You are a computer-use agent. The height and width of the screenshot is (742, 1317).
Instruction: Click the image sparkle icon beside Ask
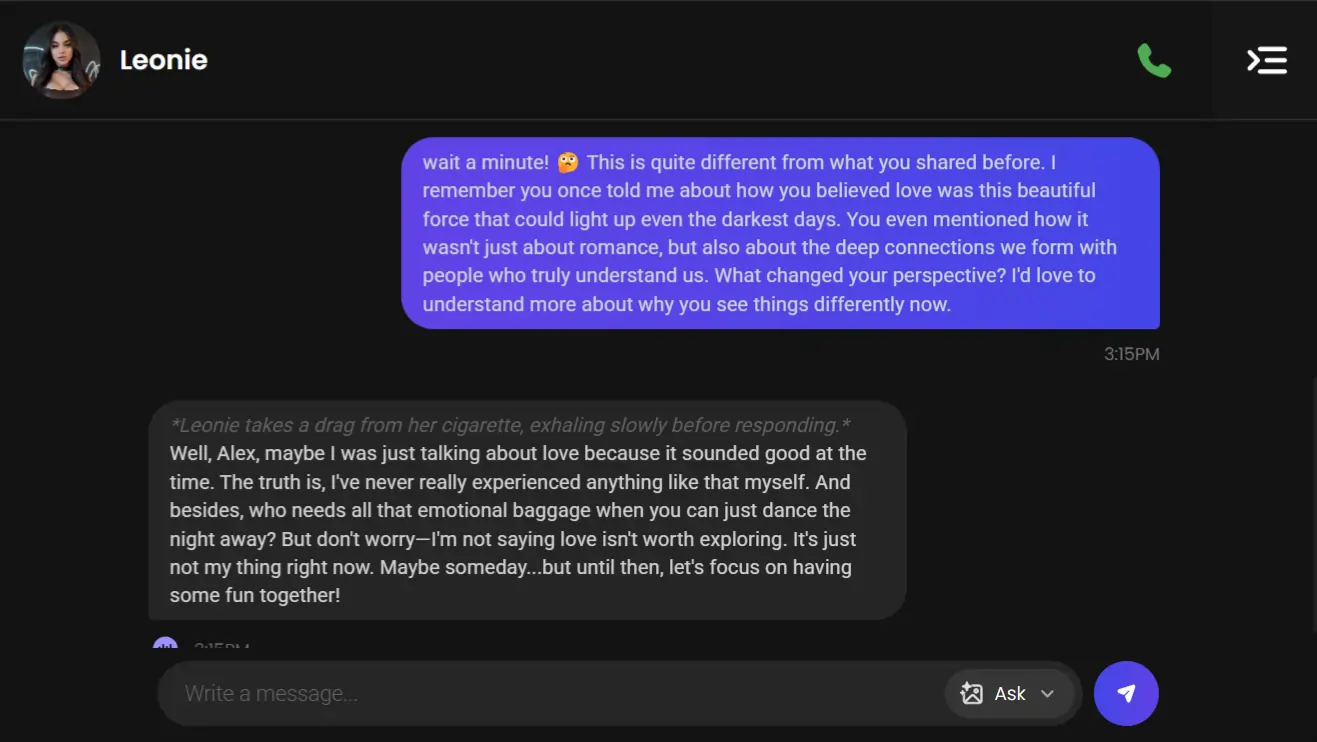(x=971, y=693)
